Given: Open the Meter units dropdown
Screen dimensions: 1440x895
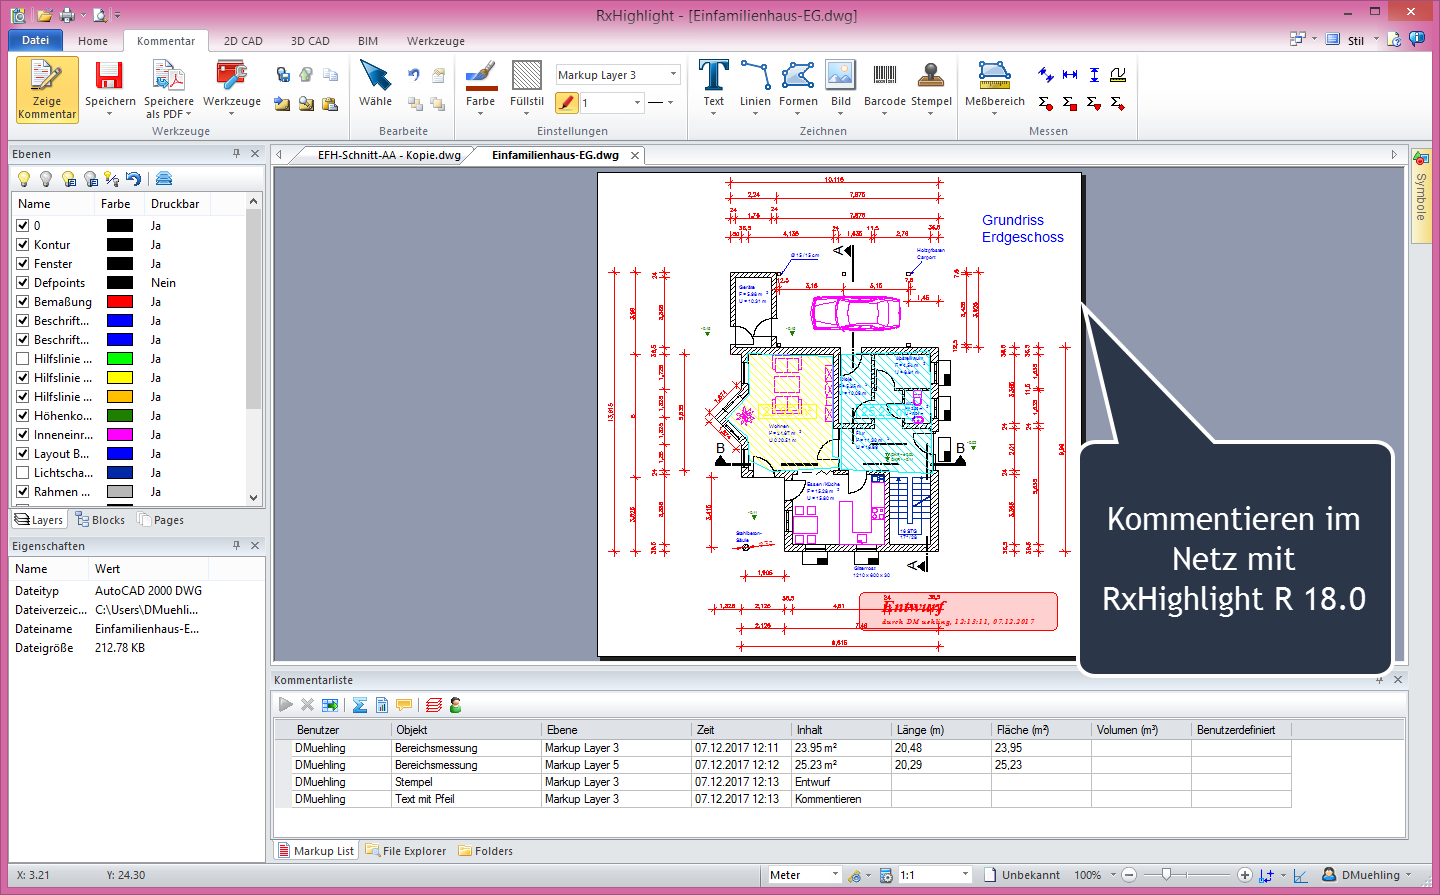Looking at the screenshot, I should [835, 875].
